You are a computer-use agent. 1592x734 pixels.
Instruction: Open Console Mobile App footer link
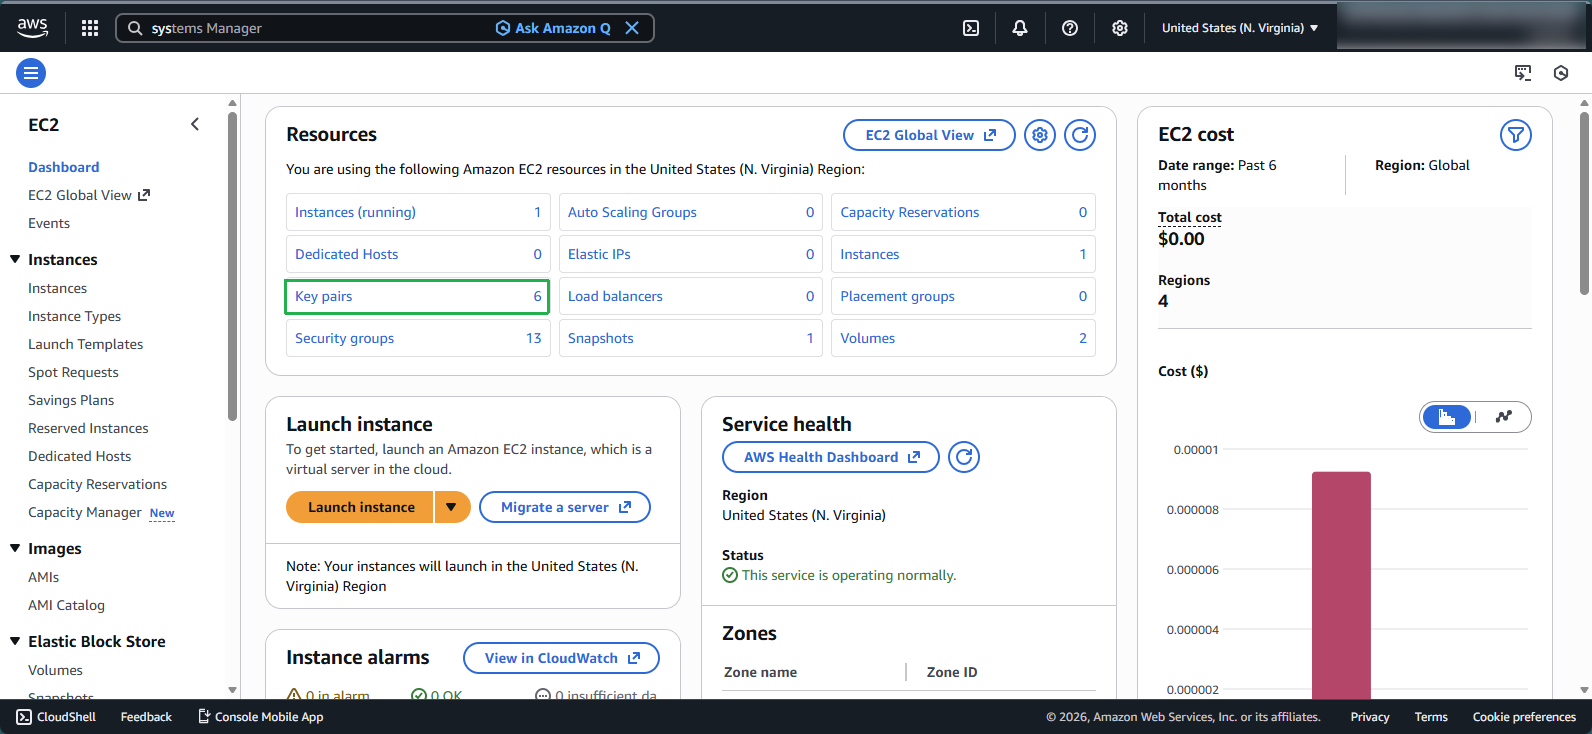tap(260, 717)
